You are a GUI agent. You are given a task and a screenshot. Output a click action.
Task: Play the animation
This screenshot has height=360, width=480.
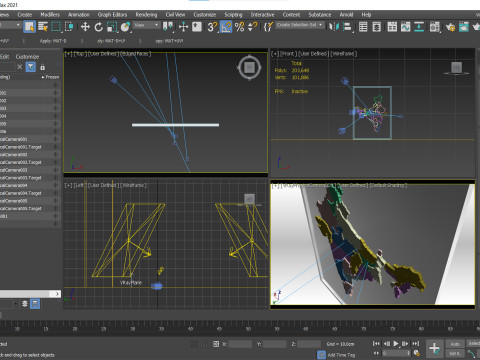coord(396,343)
